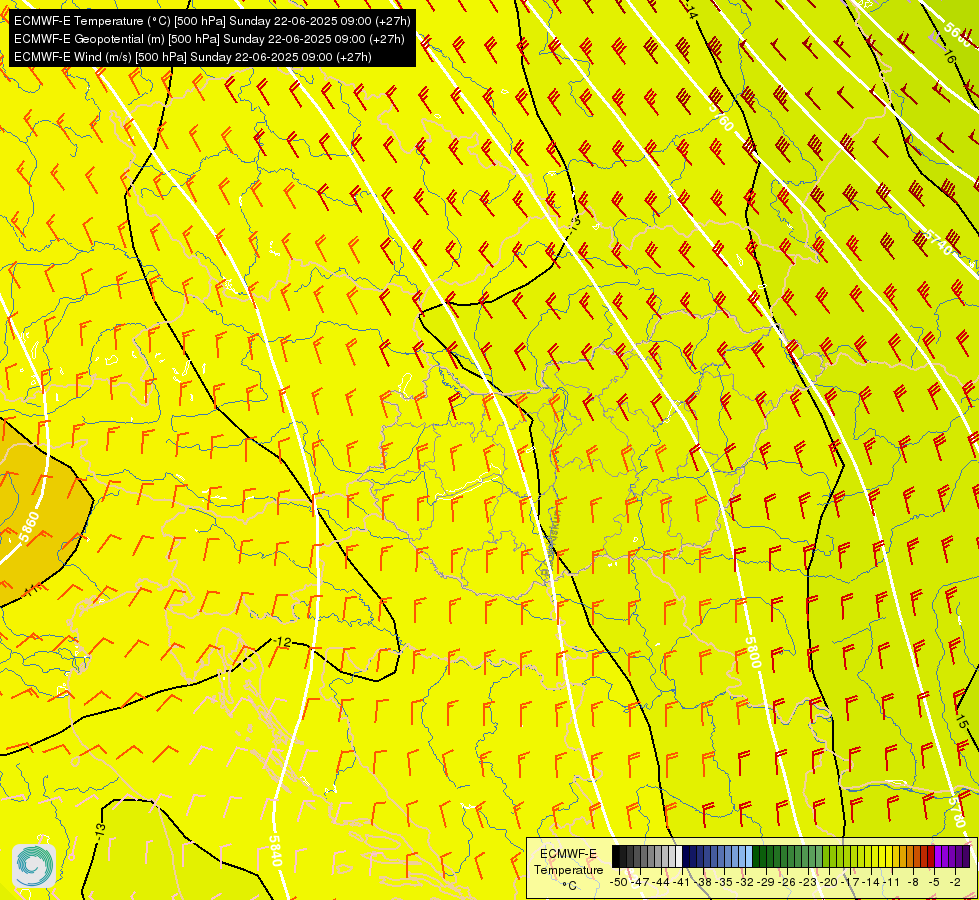Click the legend title ECMWF-E Temperature
This screenshot has width=979, height=900.
tap(568, 862)
